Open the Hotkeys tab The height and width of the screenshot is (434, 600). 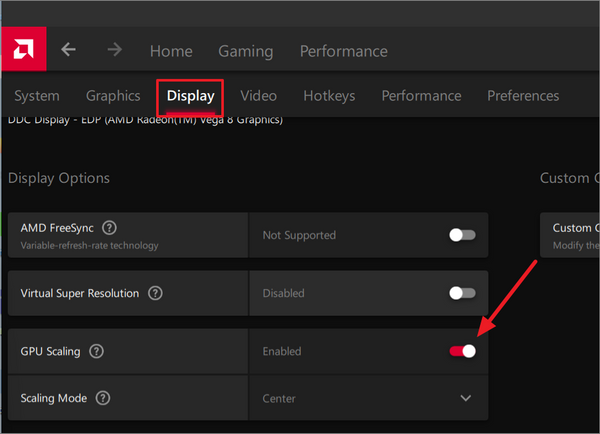click(x=329, y=96)
